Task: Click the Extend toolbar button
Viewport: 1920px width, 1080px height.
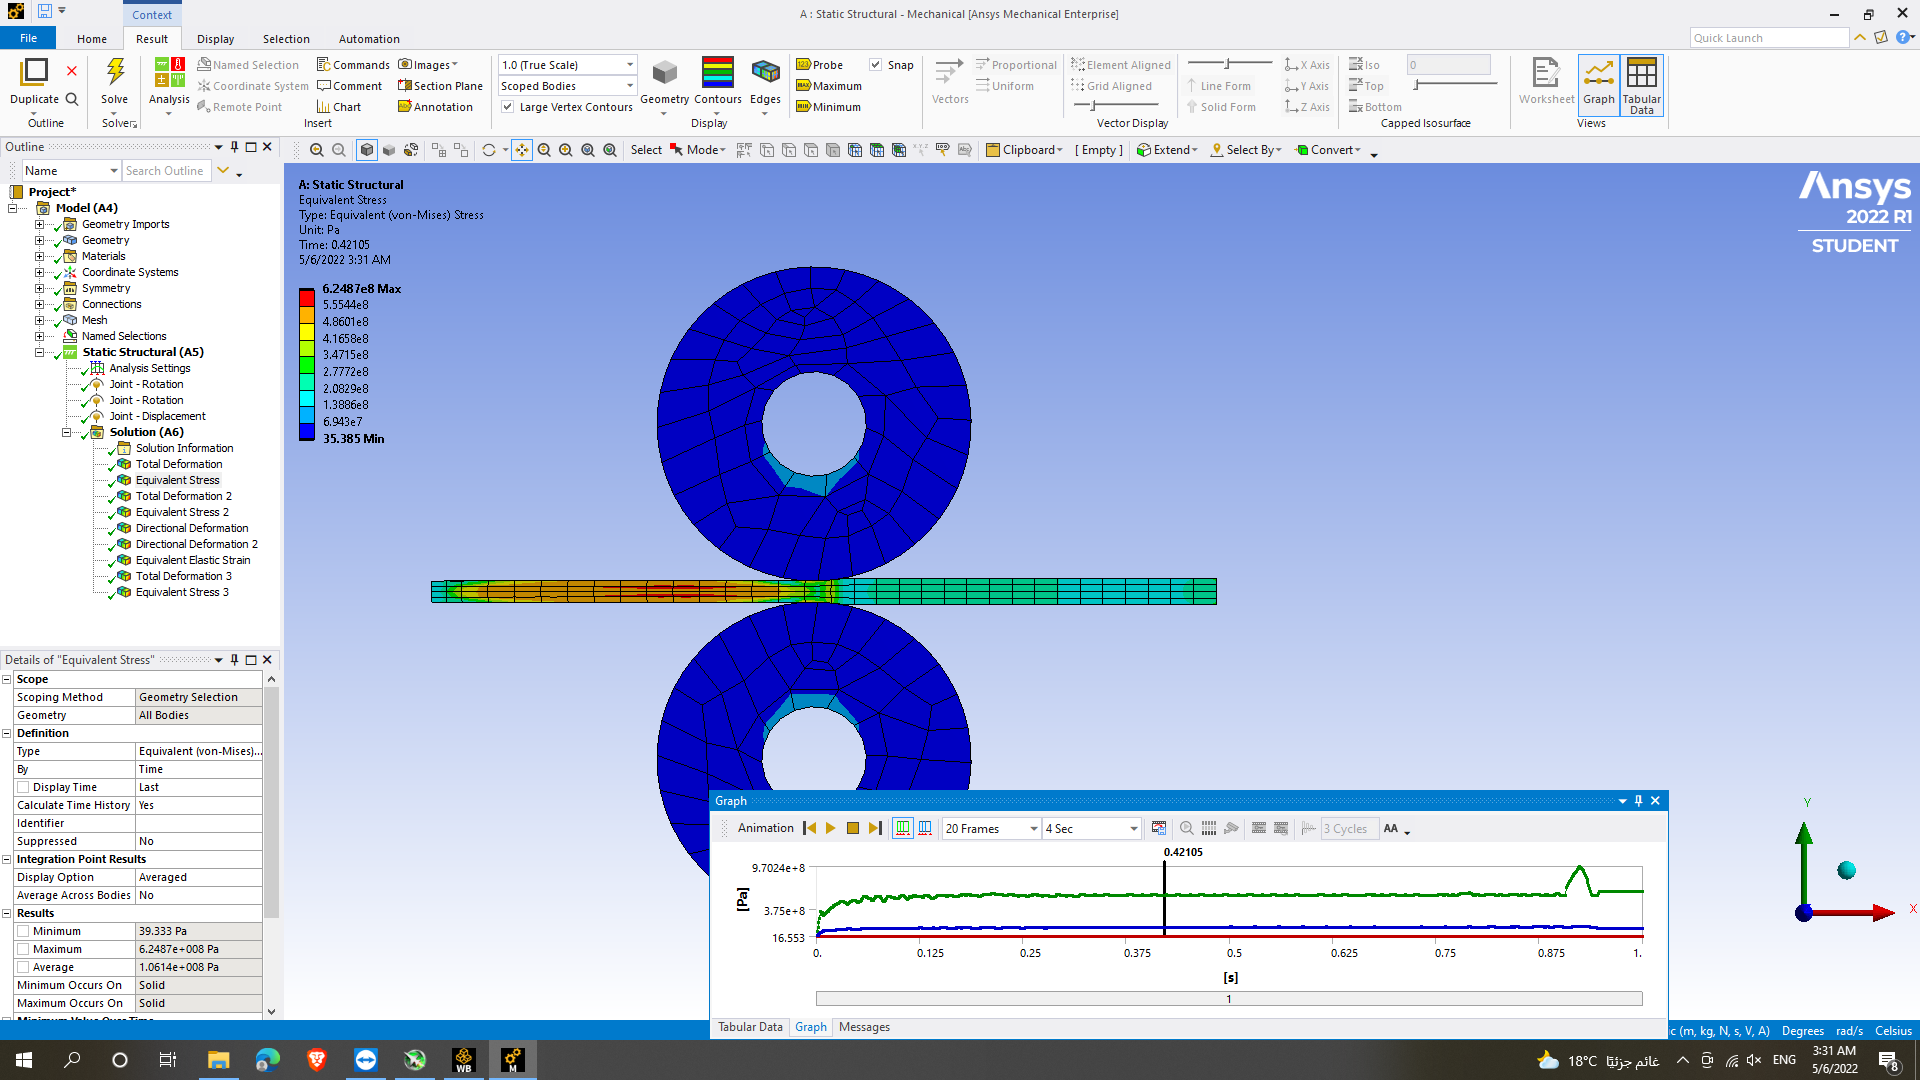Action: tap(1167, 150)
